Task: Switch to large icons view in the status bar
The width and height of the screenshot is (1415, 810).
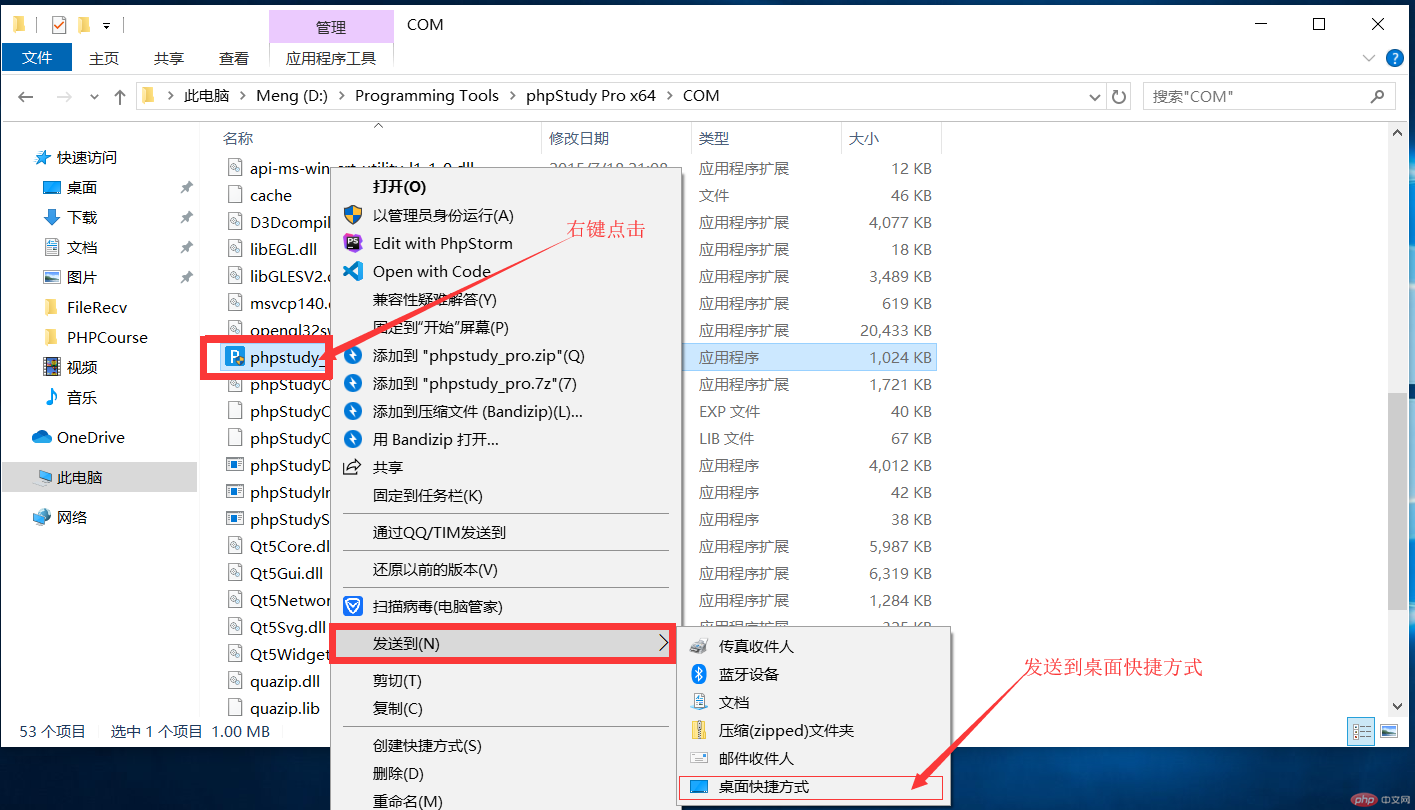Action: [x=1389, y=732]
